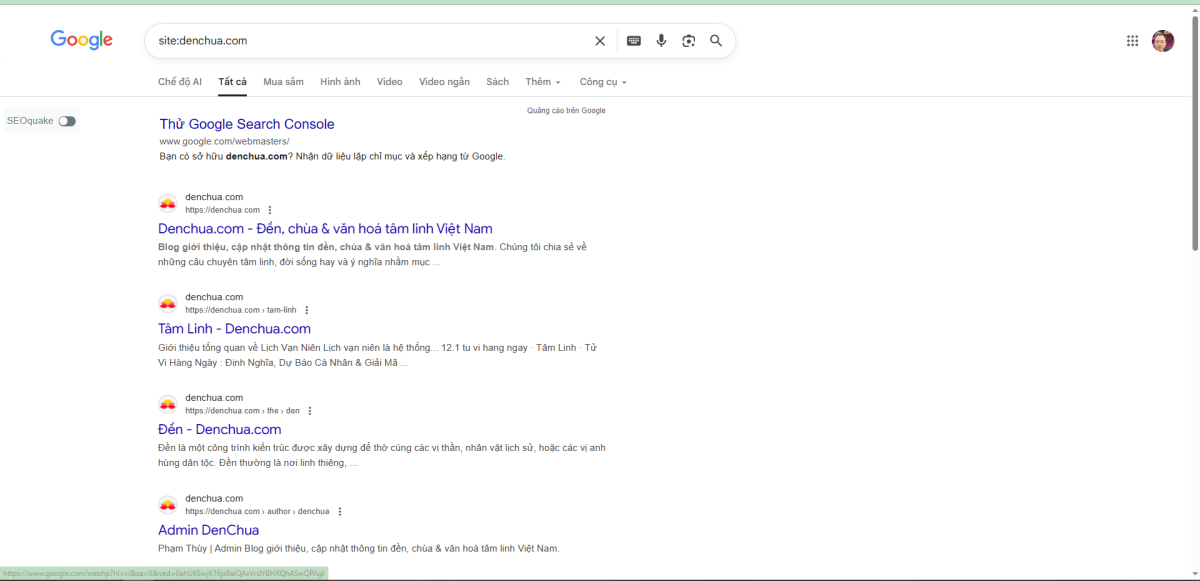Image resolution: width=1200 pixels, height=581 pixels.
Task: Click the magnifier search button
Action: click(716, 41)
